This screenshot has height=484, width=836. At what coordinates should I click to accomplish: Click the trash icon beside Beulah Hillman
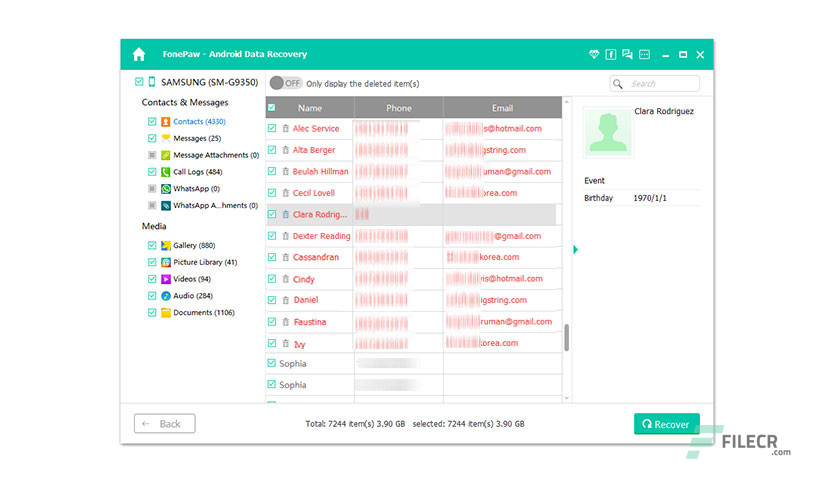coord(286,171)
